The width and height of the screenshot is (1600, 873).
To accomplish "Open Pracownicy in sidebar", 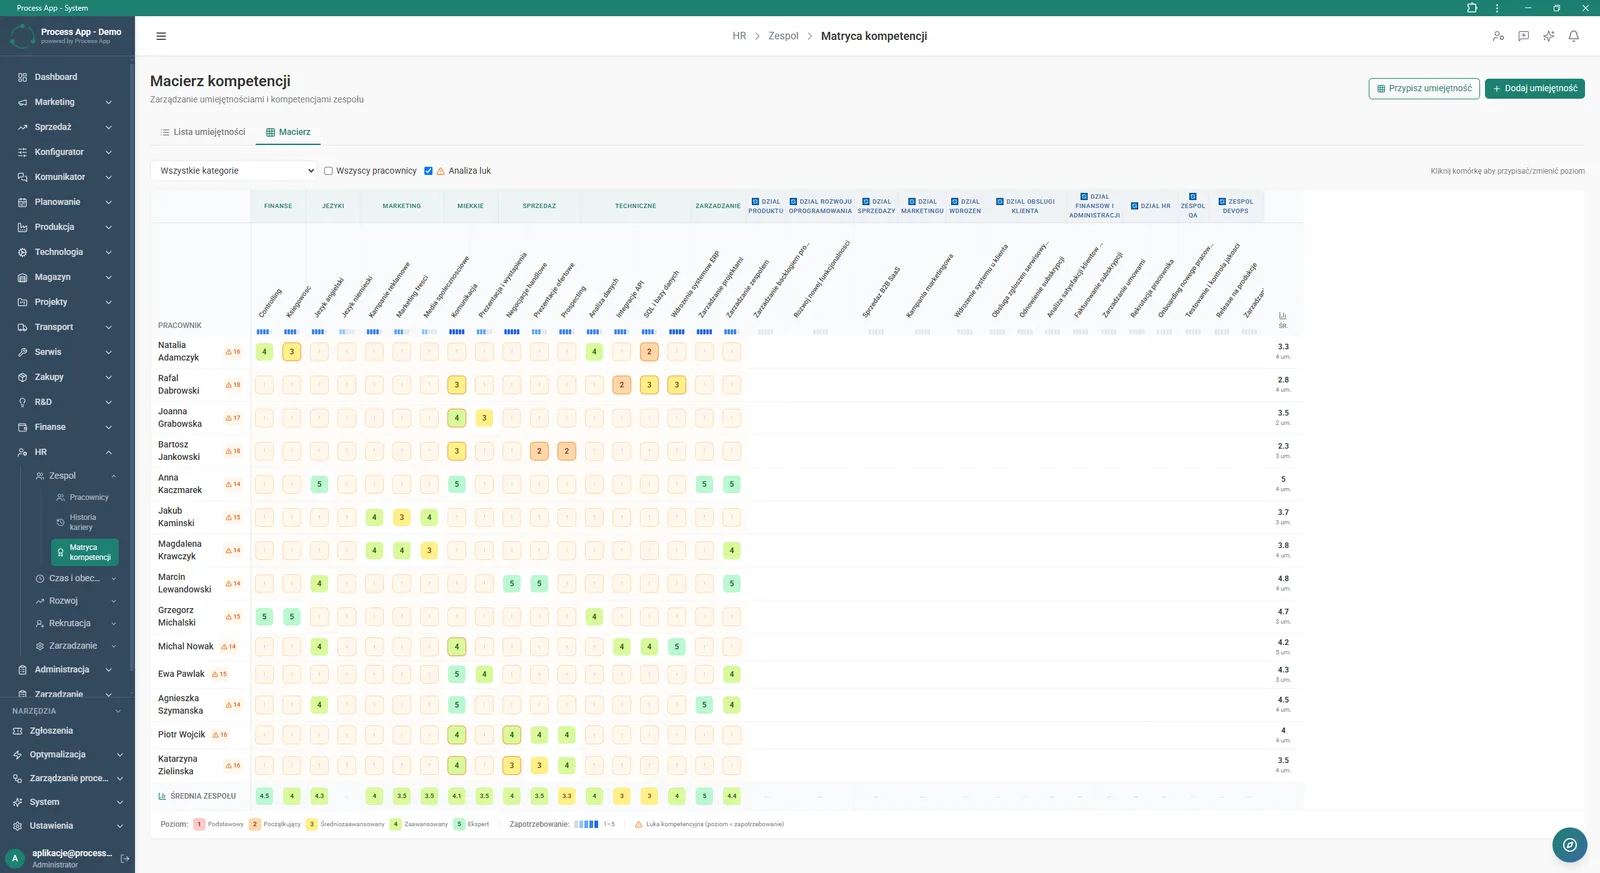I will click(x=88, y=497).
